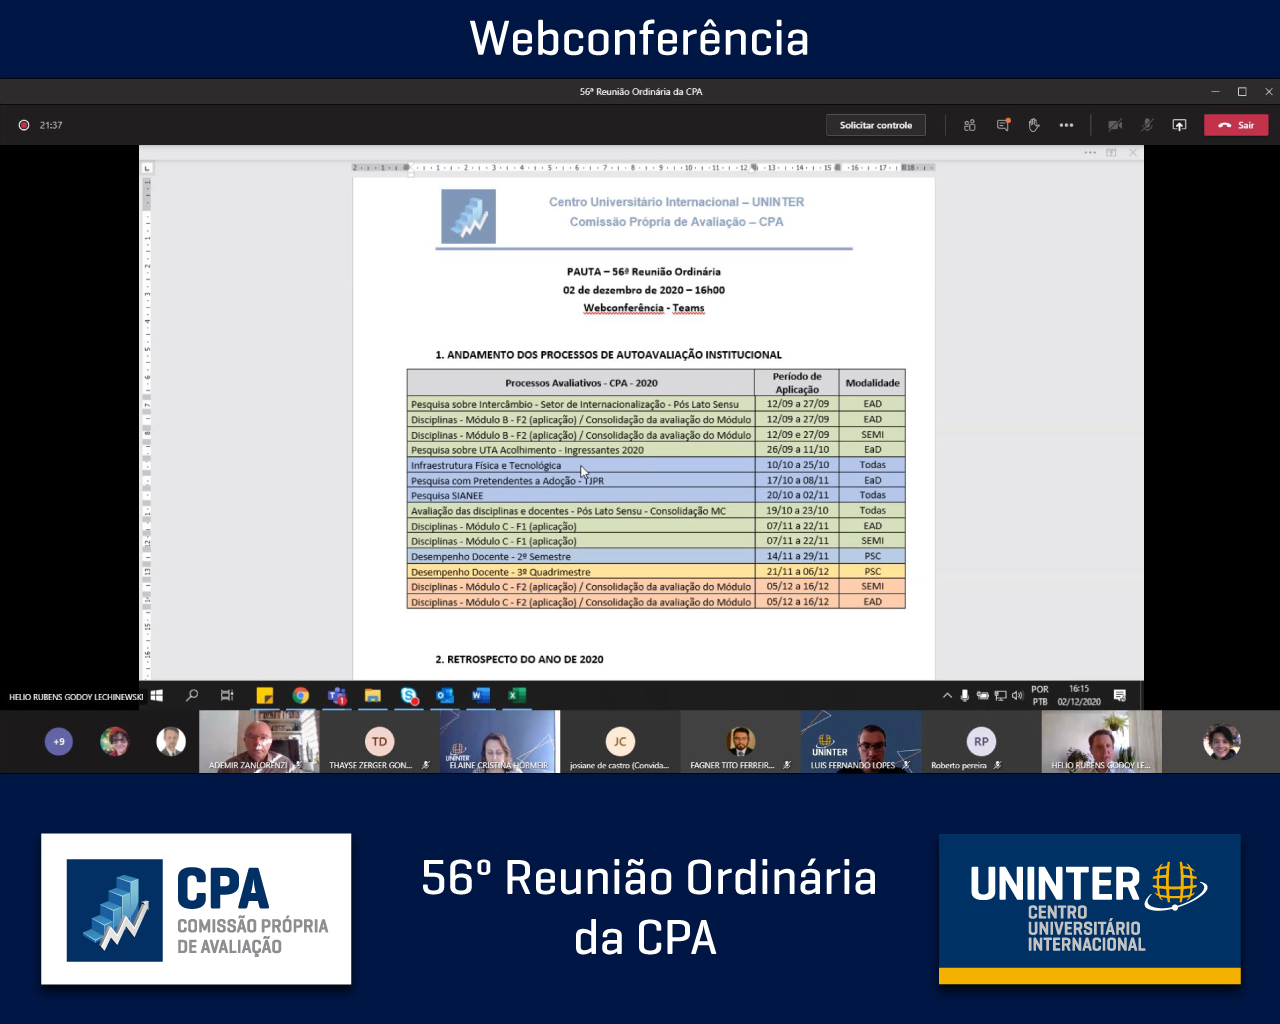Raise your hand in the meeting
The width and height of the screenshot is (1280, 1024).
pos(1034,125)
